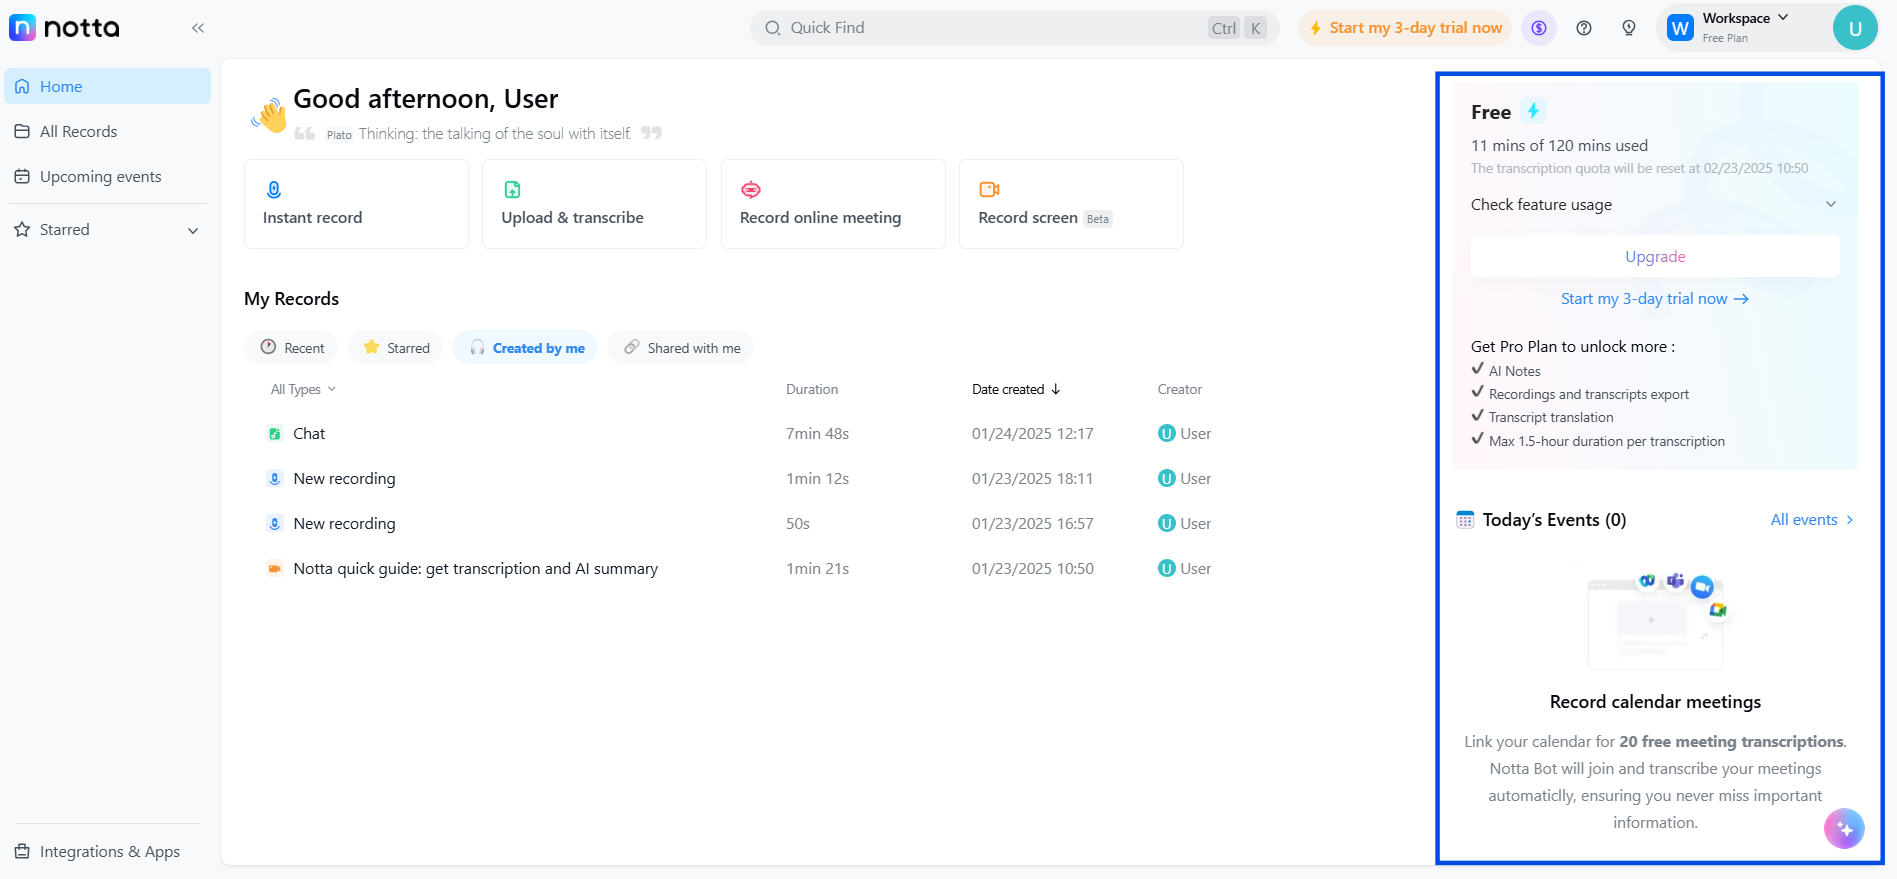Screen dimensions: 1897x879
Task: Switch to the Recent tab
Action: tap(292, 347)
